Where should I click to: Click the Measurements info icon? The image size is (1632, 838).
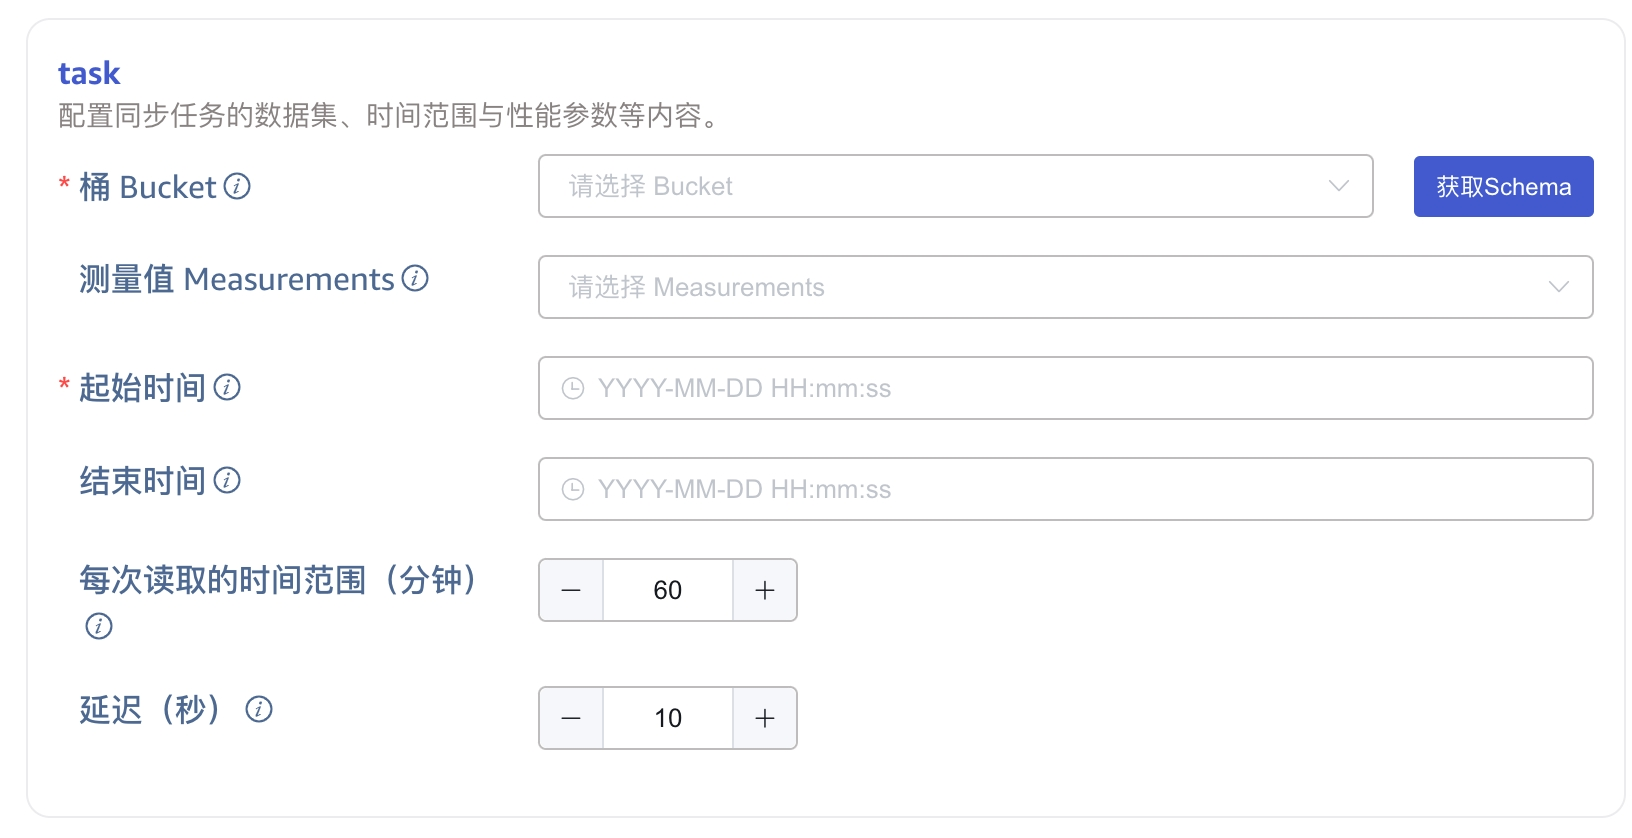(415, 279)
